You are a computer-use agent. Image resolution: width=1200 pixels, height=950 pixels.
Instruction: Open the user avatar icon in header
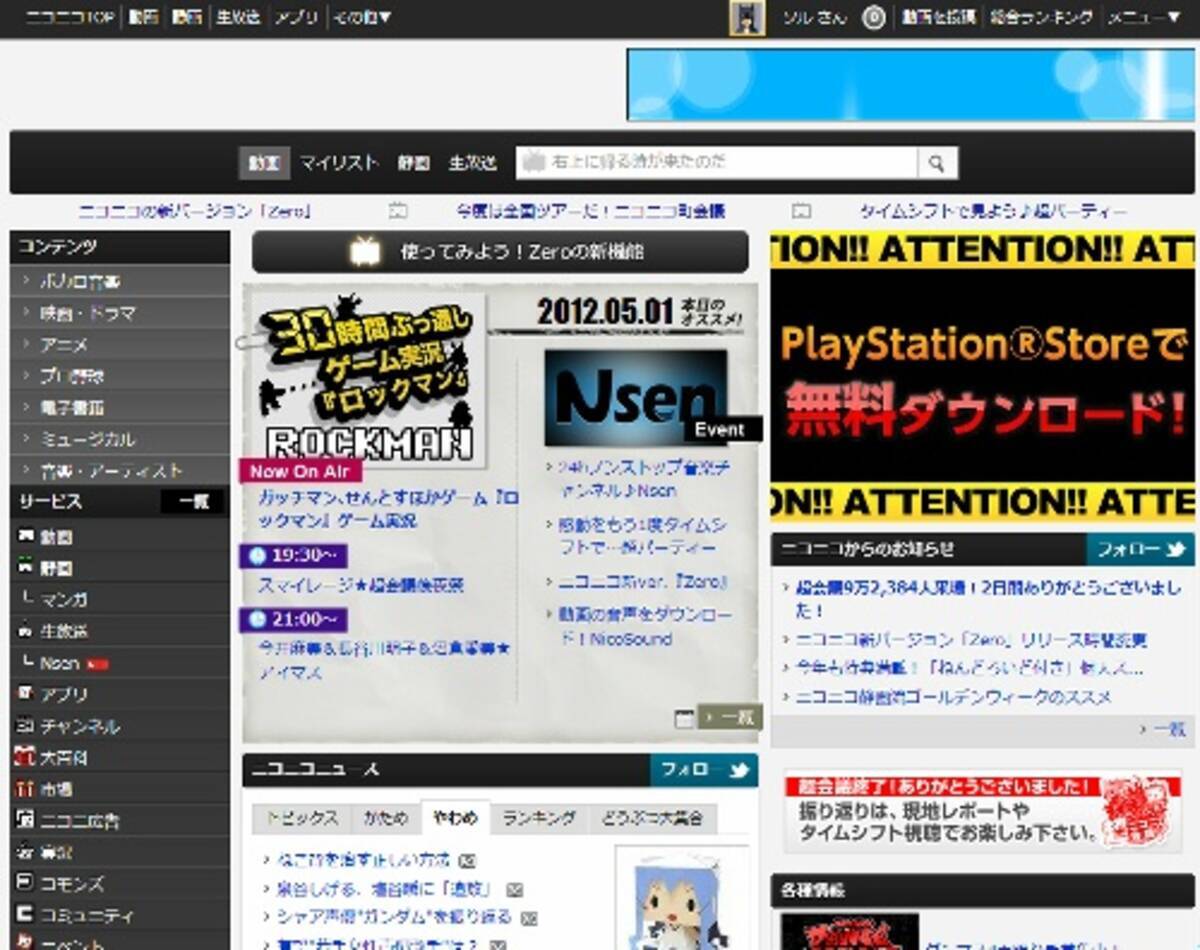pyautogui.click(x=746, y=18)
